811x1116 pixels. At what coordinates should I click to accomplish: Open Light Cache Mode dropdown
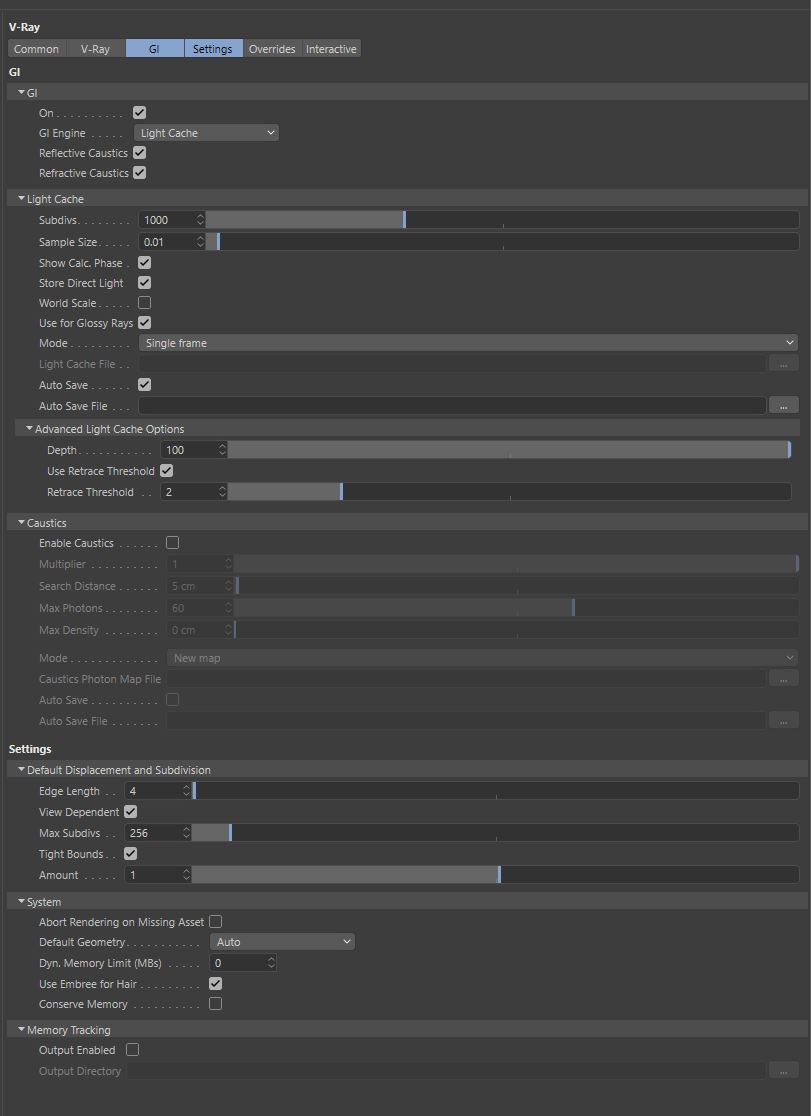(469, 343)
